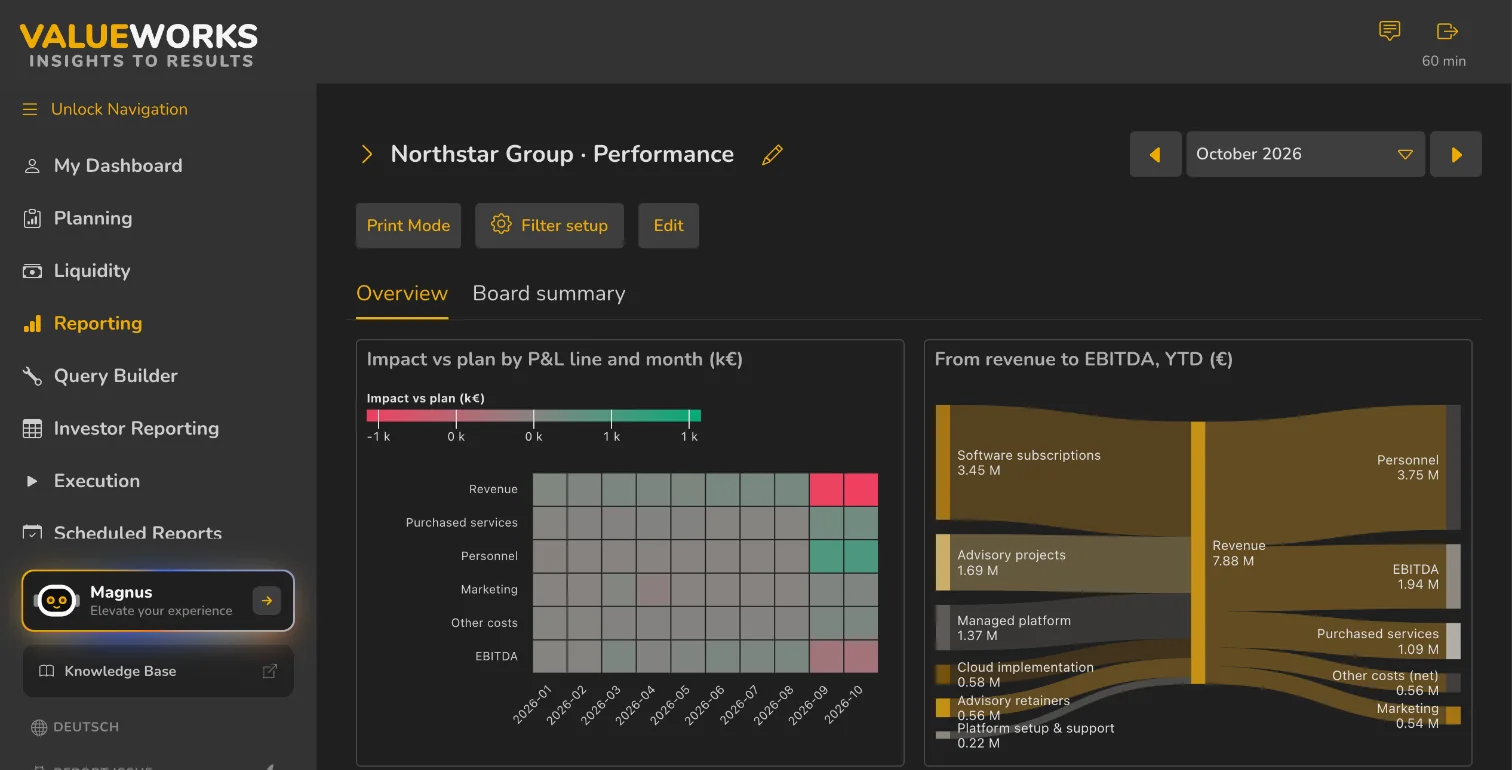This screenshot has width=1512, height=770.
Task: Click the Edit button
Action: [x=668, y=226]
